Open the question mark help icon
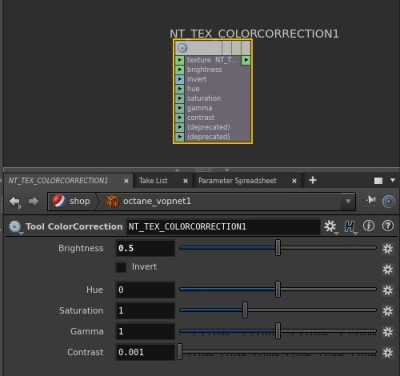The width and height of the screenshot is (400, 376). pos(388,226)
